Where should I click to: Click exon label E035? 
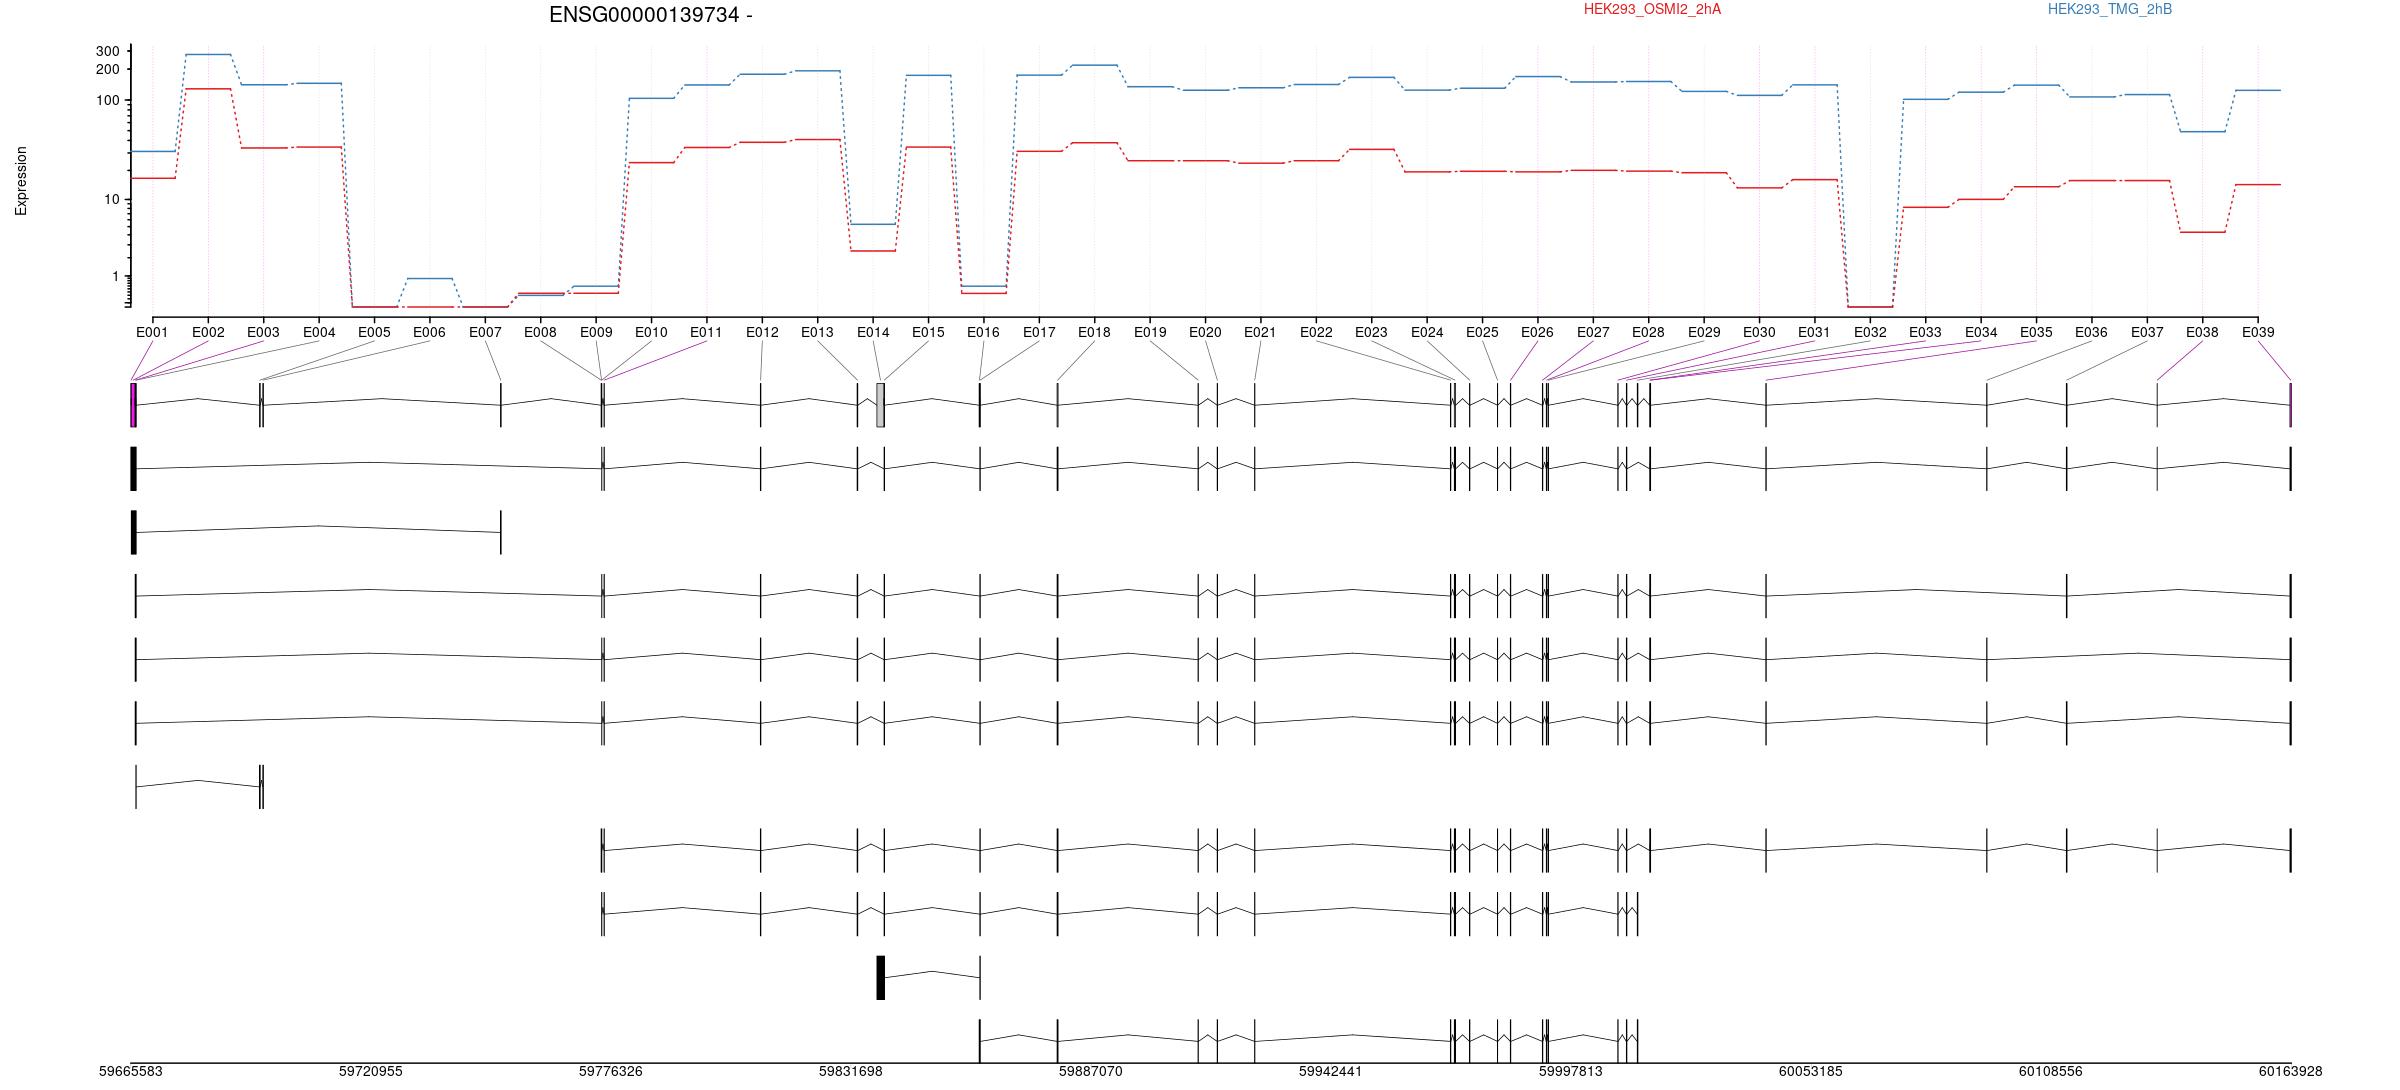2036,332
